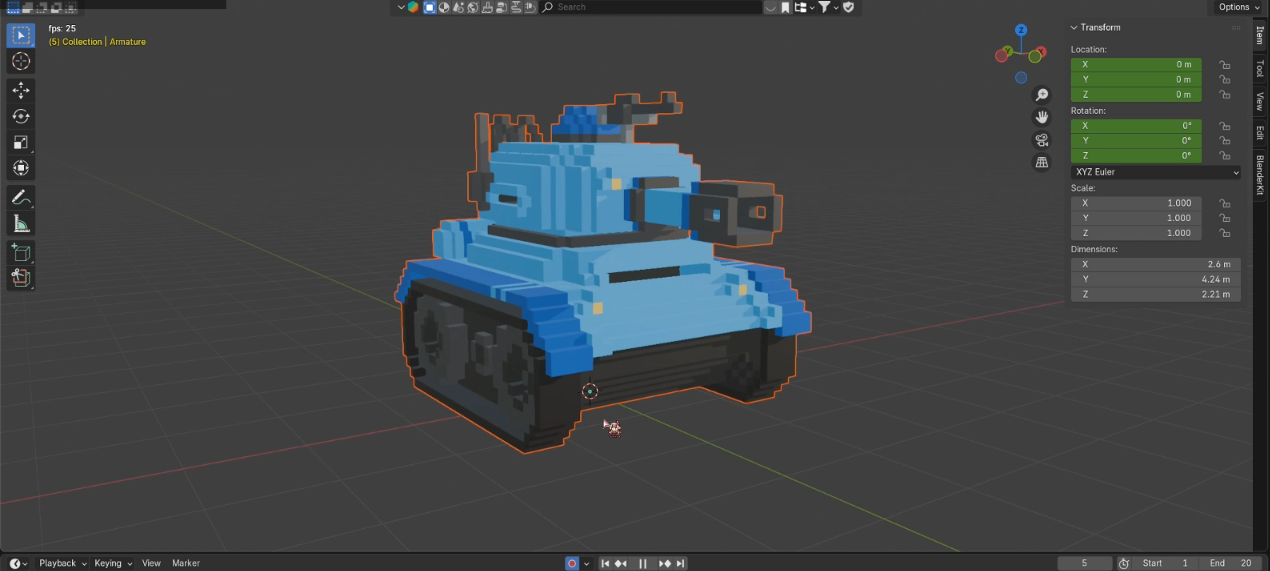This screenshot has height=571, width=1270.
Task: Toggle camera view with the camera icon
Action: click(x=1042, y=140)
